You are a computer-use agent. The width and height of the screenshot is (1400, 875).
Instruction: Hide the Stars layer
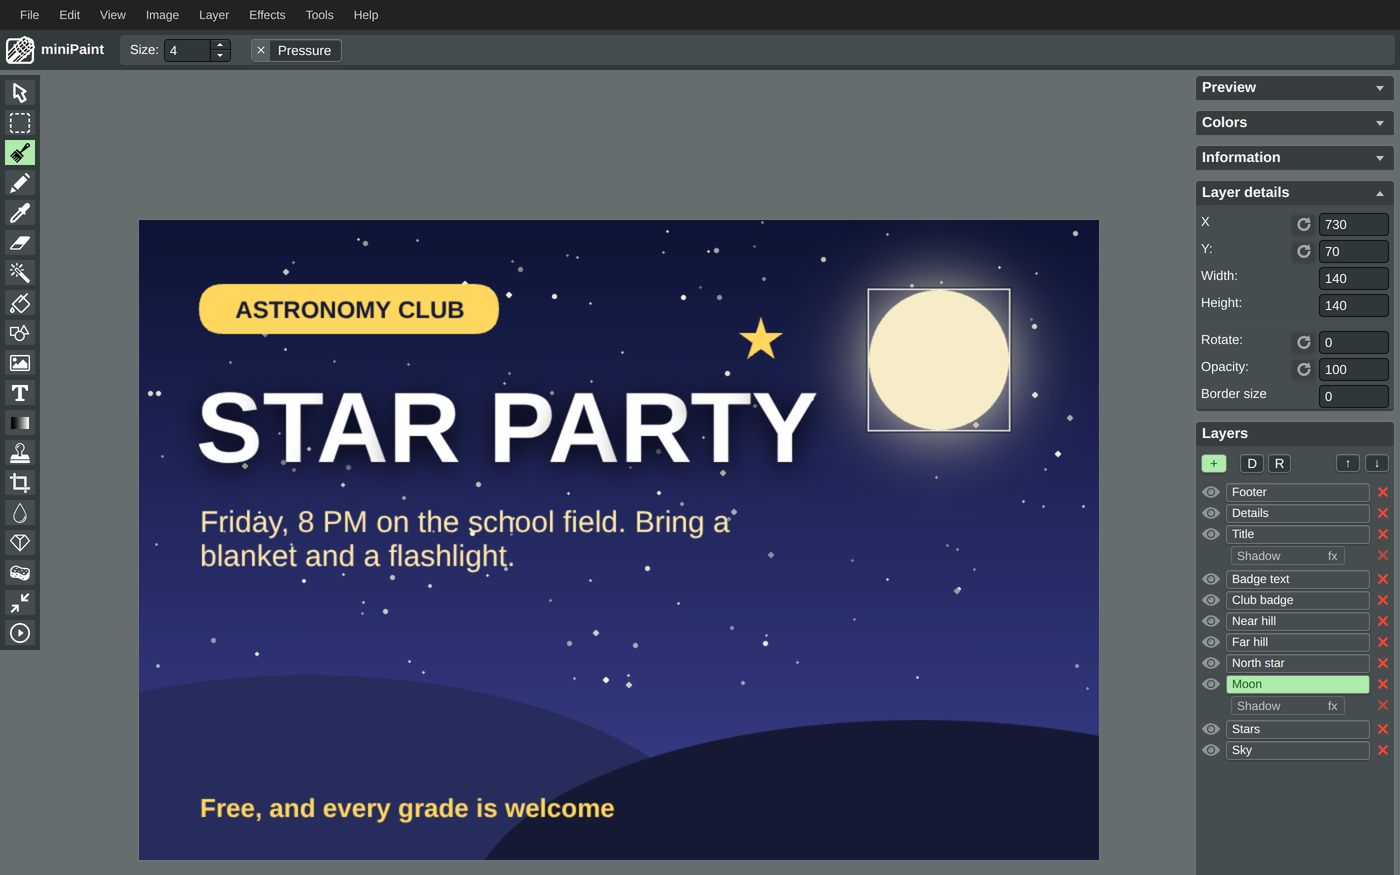pos(1211,729)
